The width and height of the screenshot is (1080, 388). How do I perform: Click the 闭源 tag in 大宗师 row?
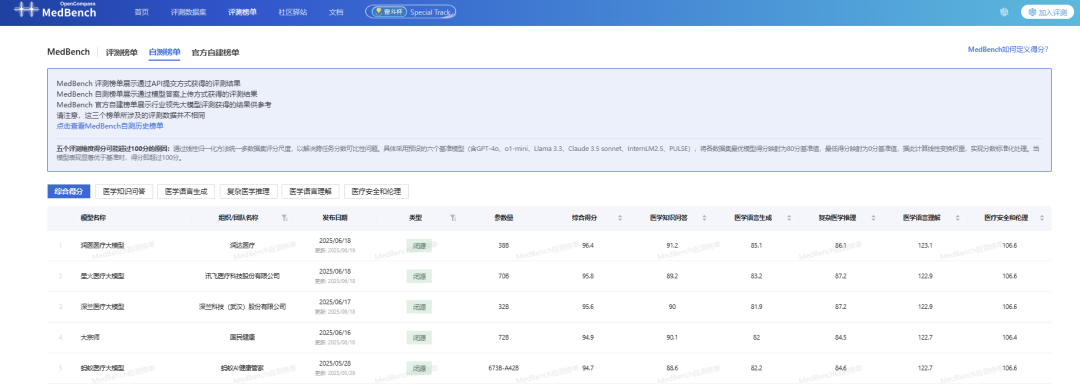click(x=419, y=338)
